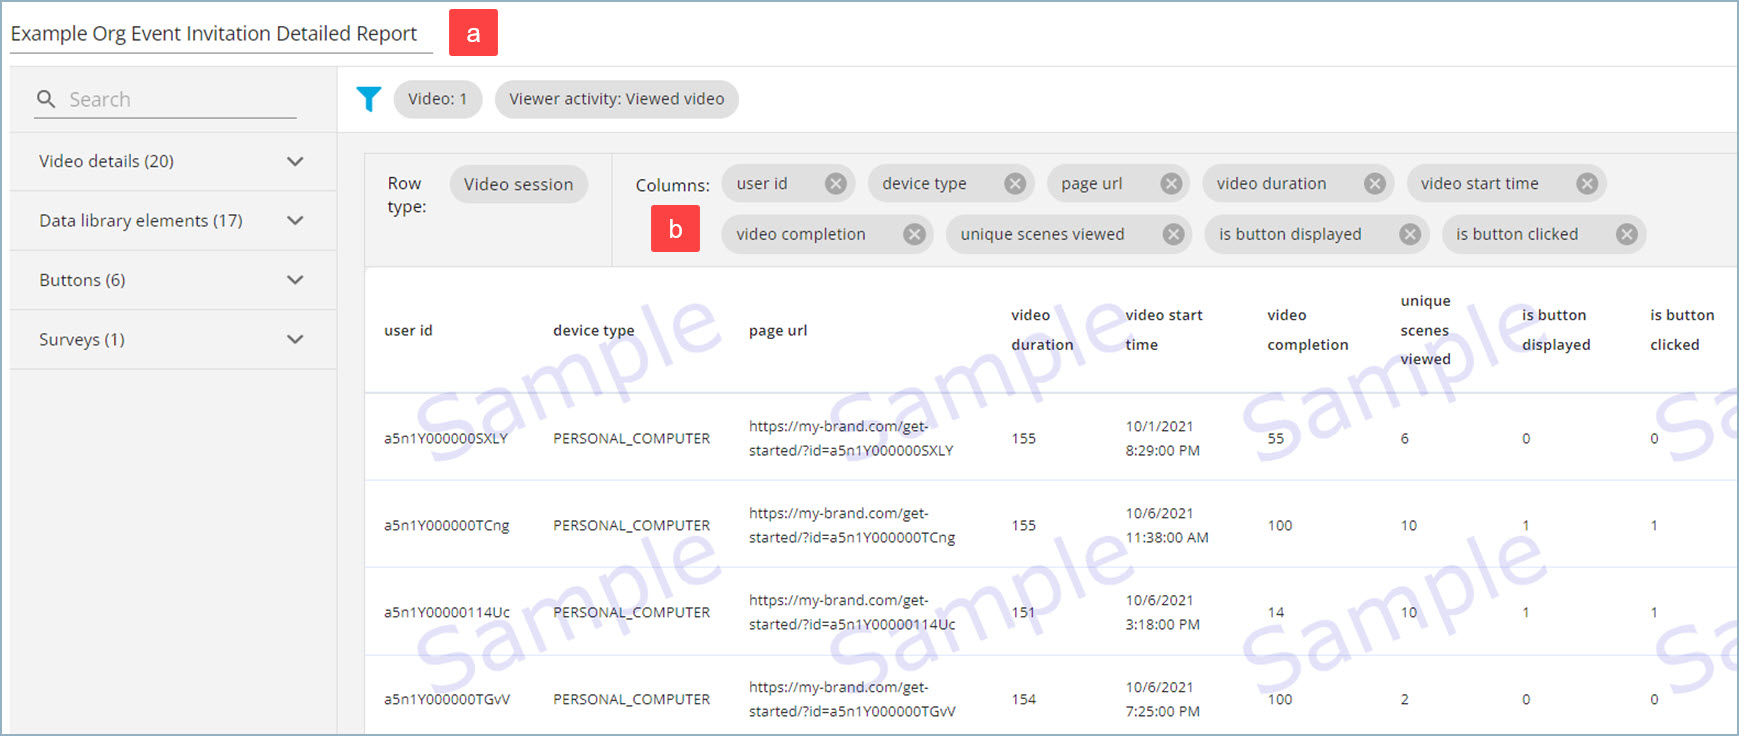The height and width of the screenshot is (736, 1739).
Task: Sort by is button displayed header
Action: pyautogui.click(x=1556, y=329)
